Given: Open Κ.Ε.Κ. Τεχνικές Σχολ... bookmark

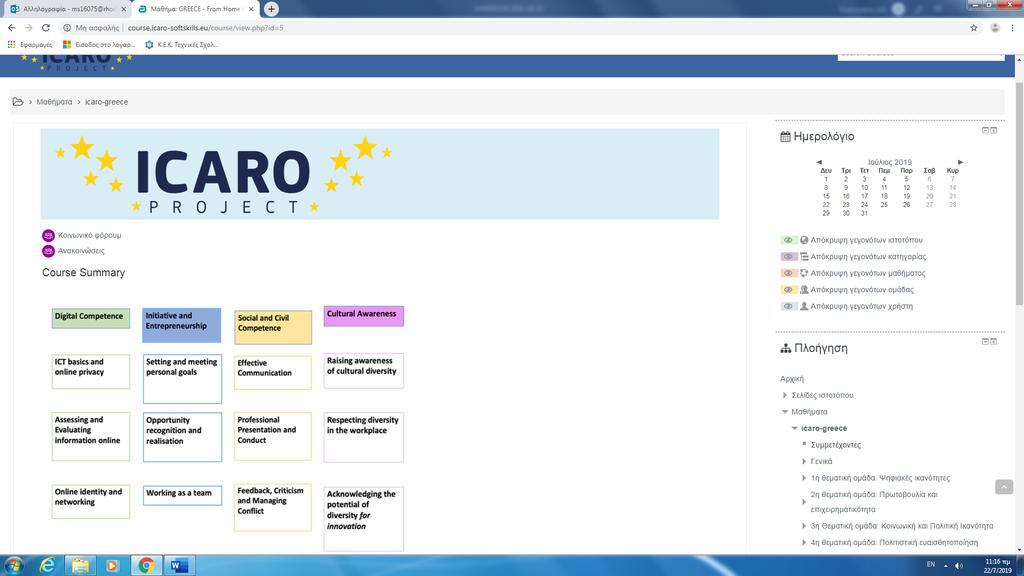Looking at the screenshot, I should coord(182,44).
